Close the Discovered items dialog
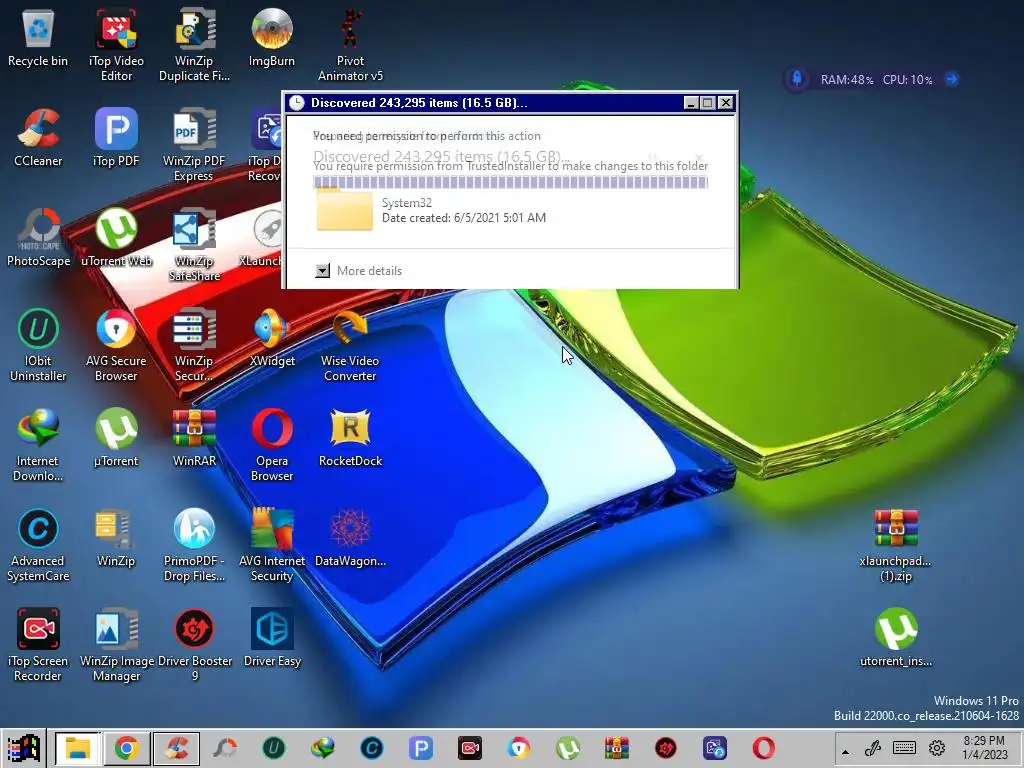This screenshot has height=768, width=1024. (726, 103)
